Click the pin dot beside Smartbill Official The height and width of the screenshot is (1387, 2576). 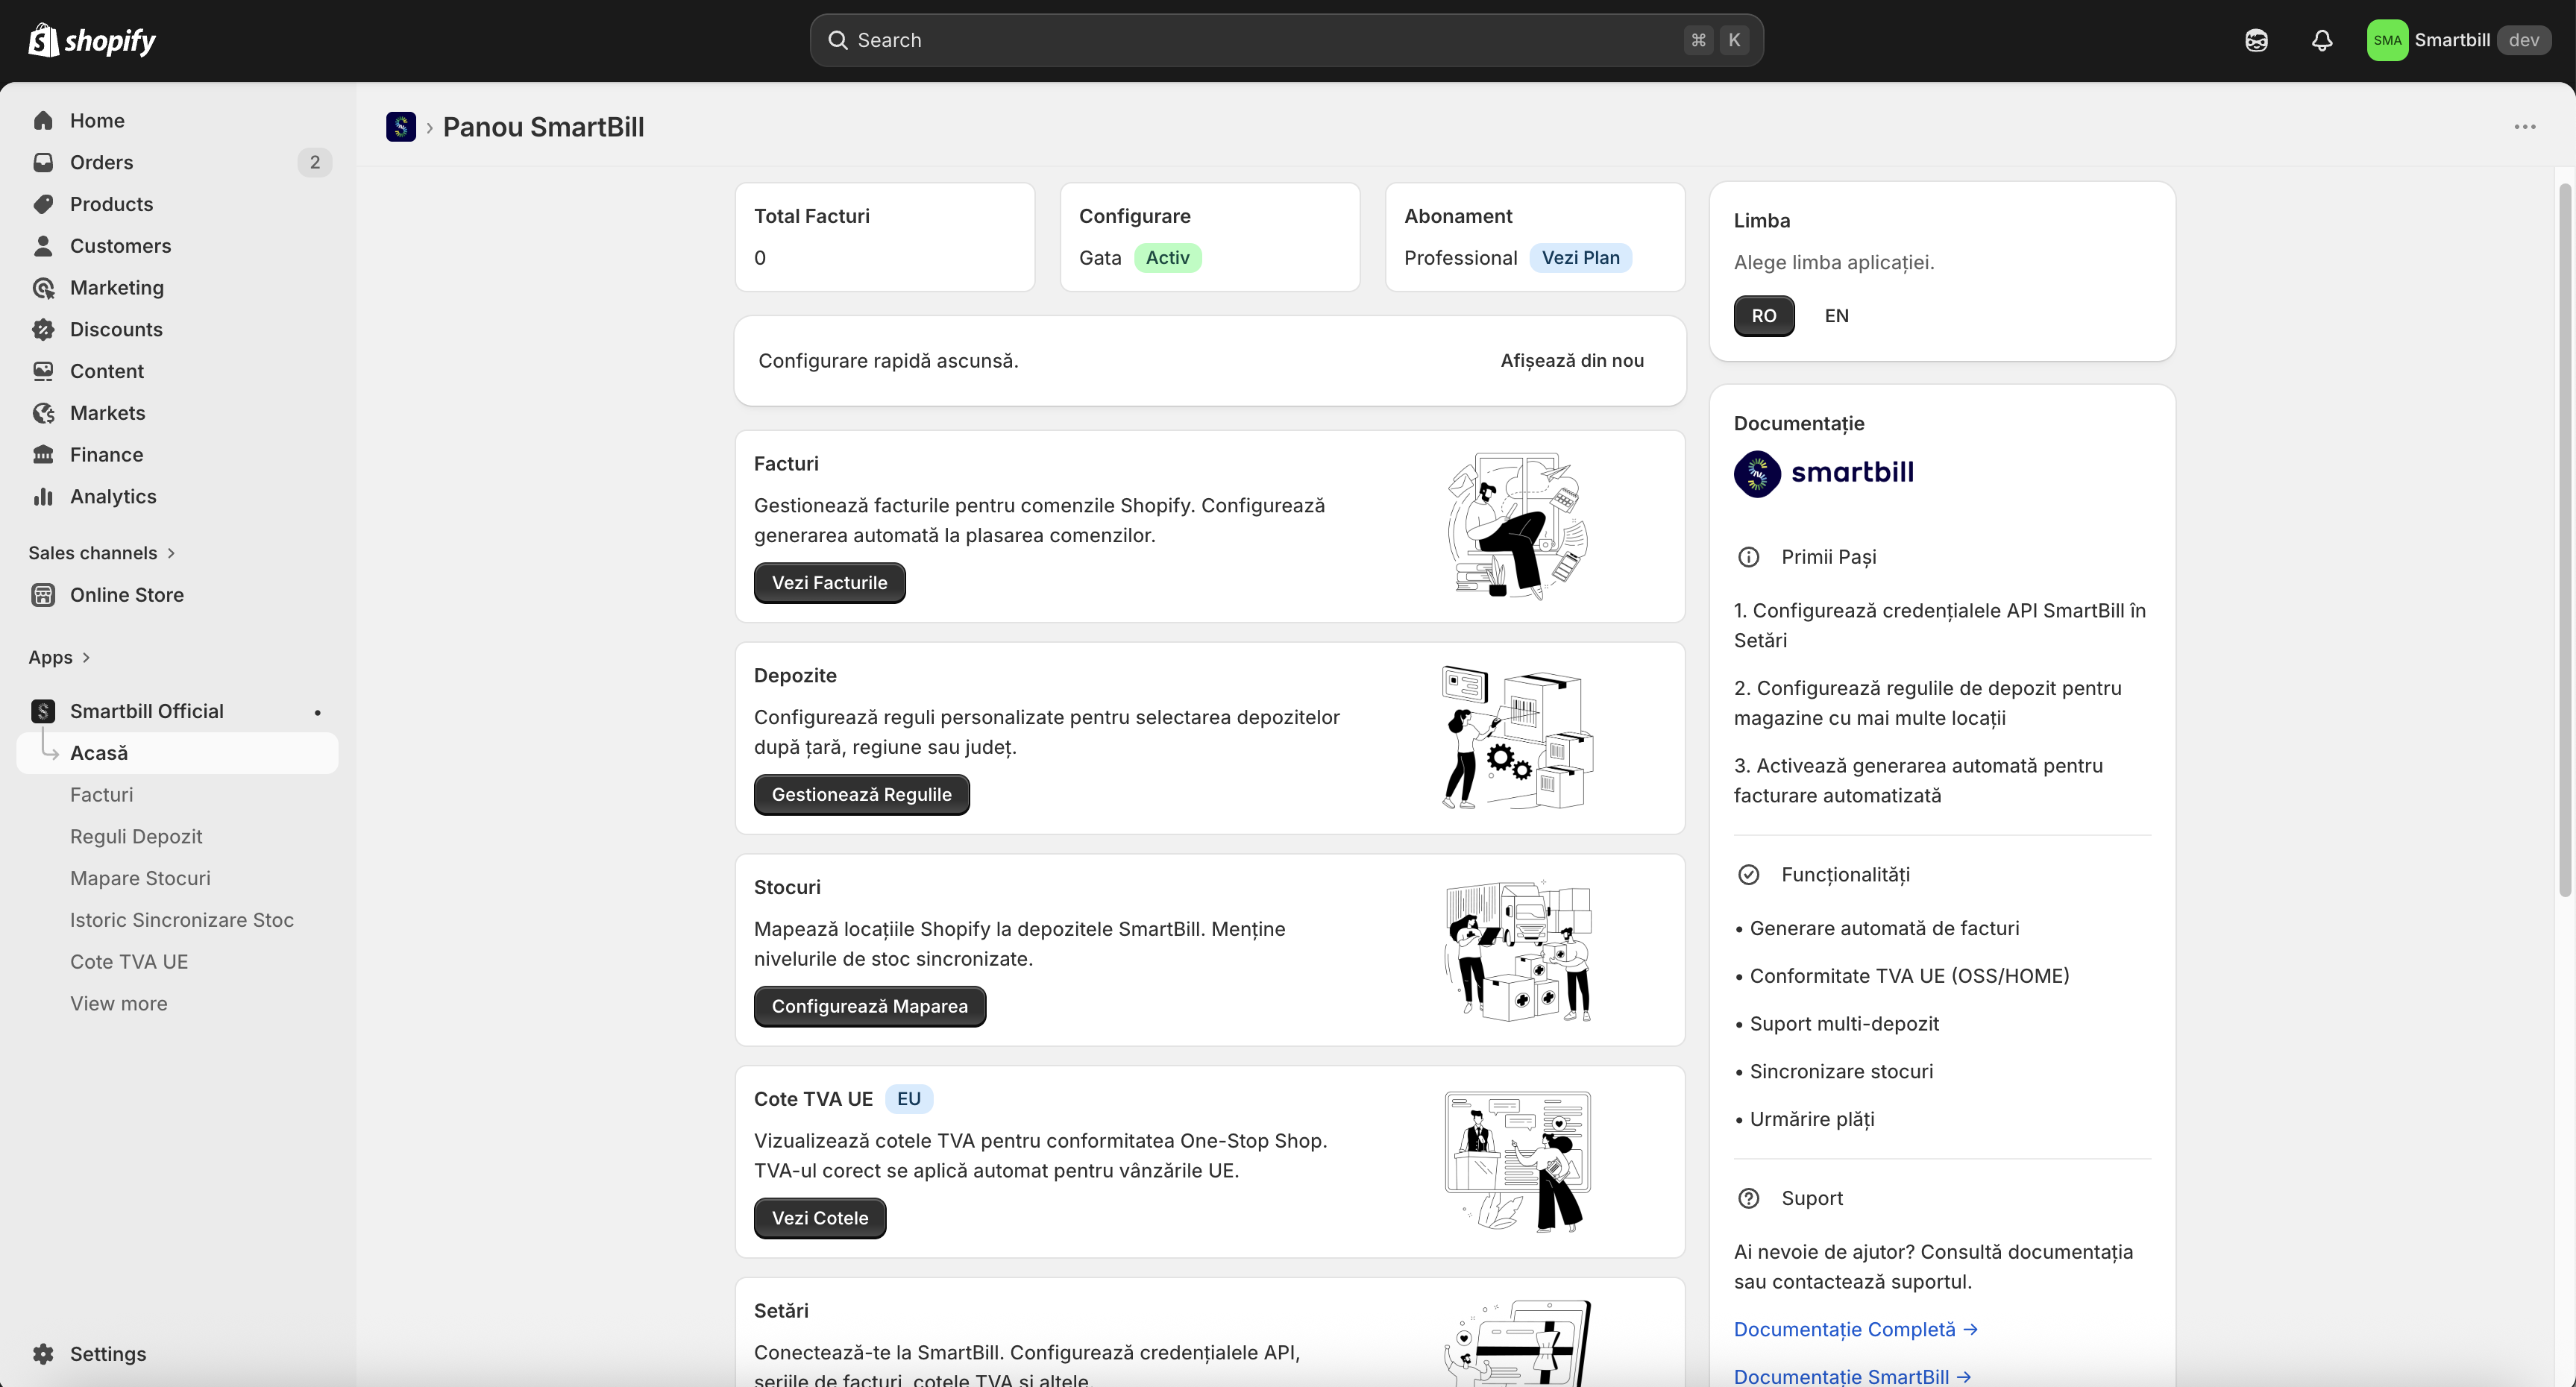click(318, 712)
